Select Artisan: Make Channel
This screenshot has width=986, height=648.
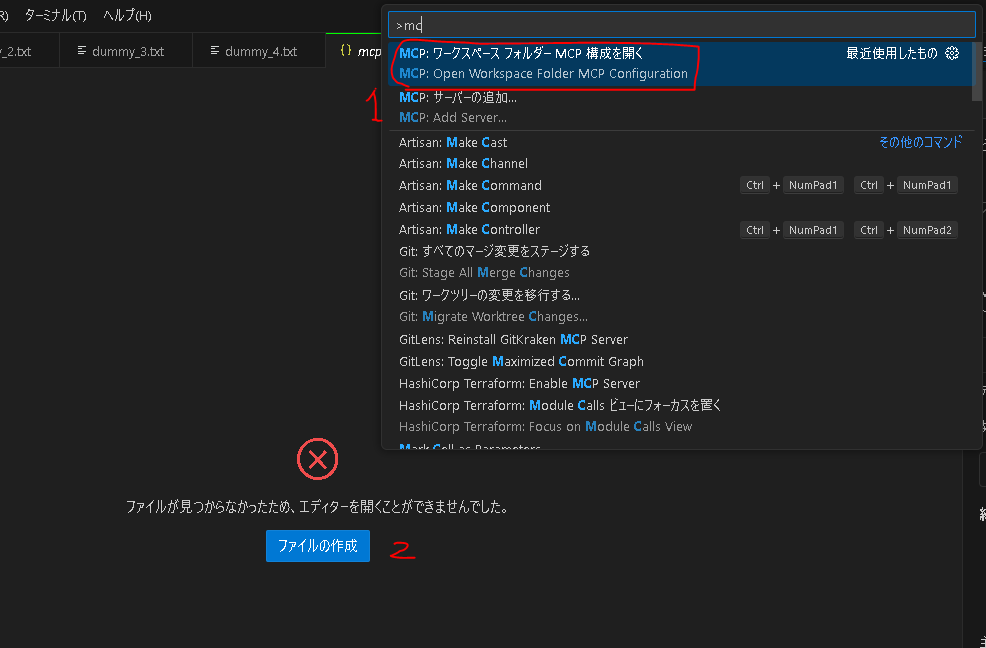[x=680, y=164]
